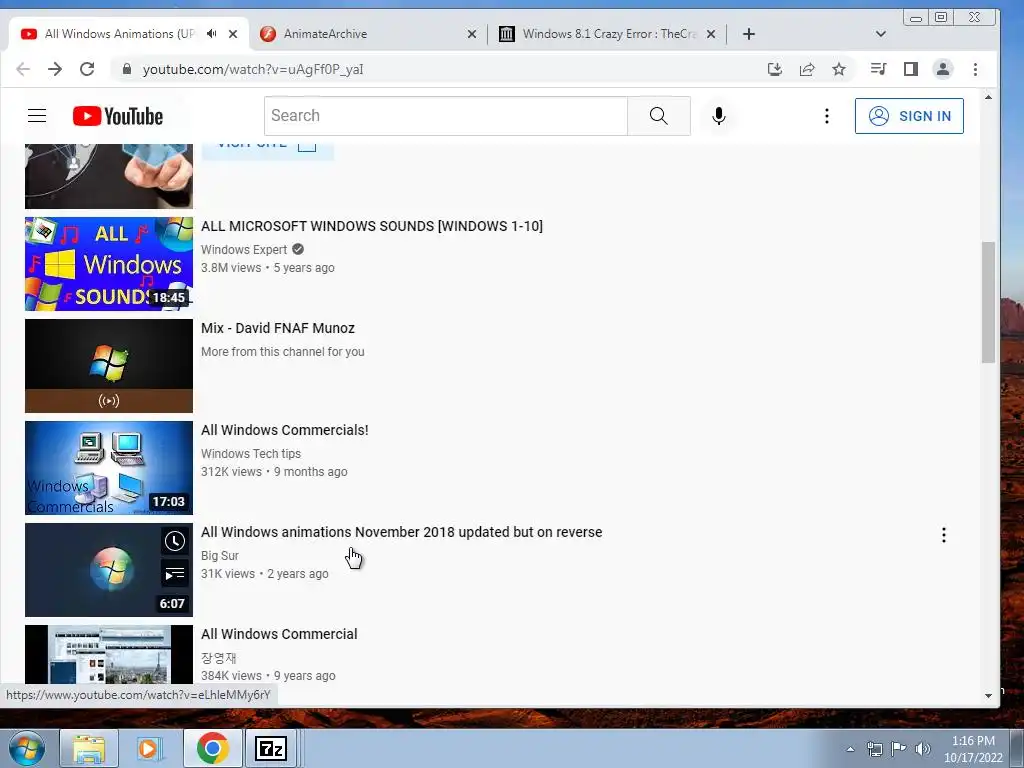Screen dimensions: 1024x768
Task: View site info via lock icon
Action: click(x=127, y=69)
